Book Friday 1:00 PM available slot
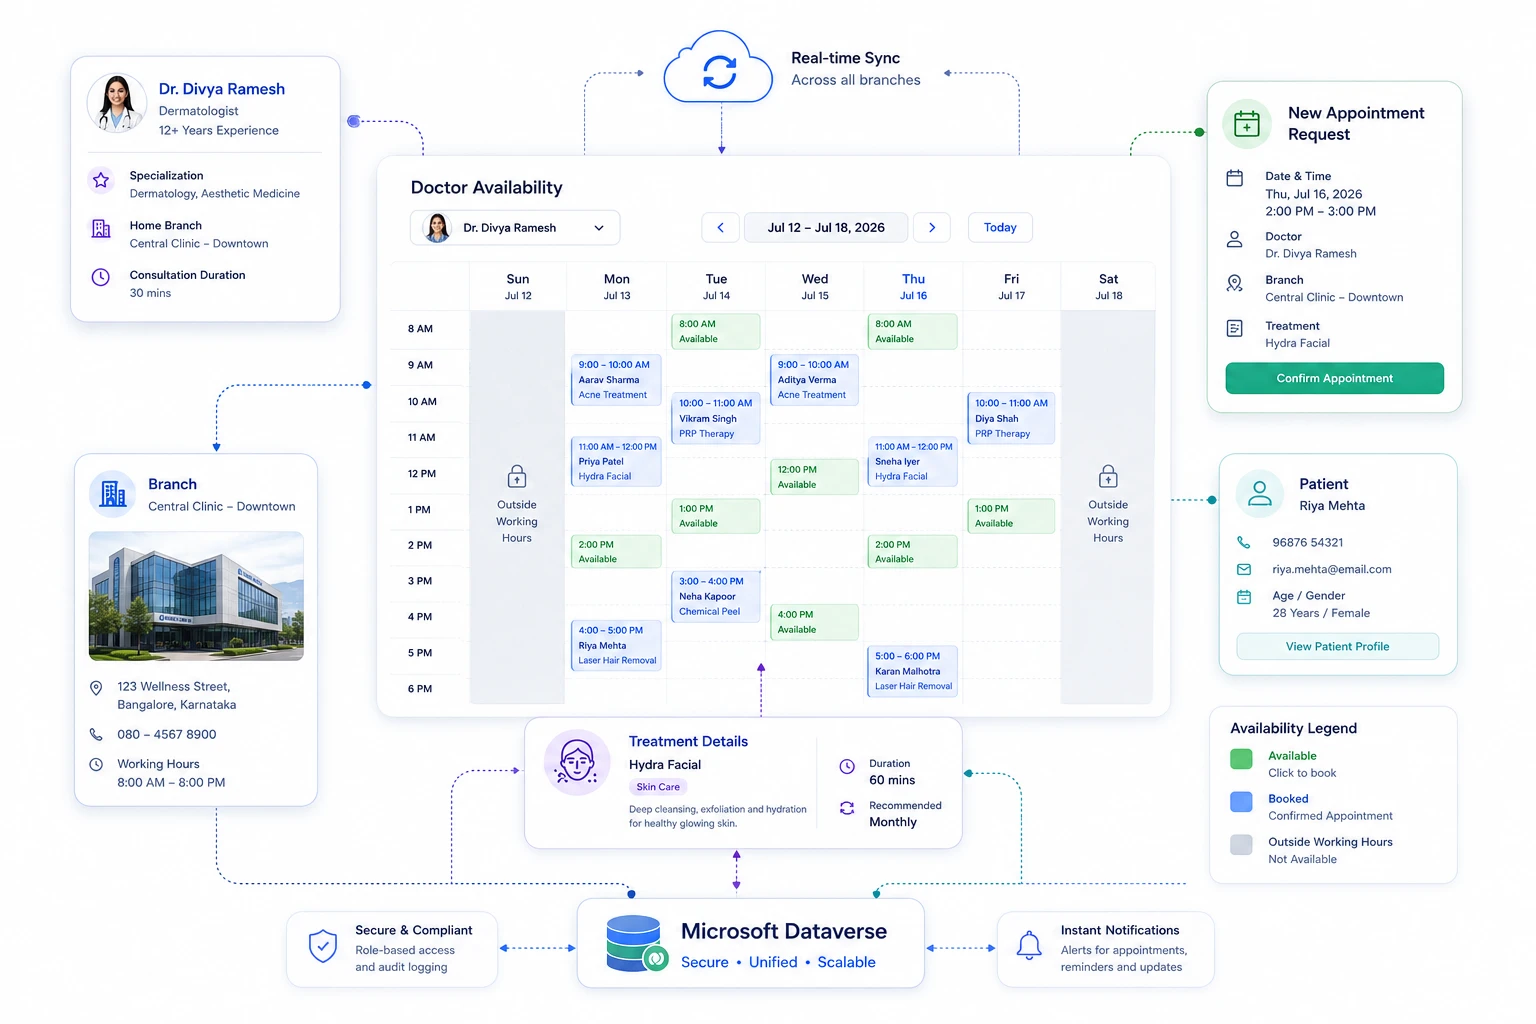 point(1011,516)
